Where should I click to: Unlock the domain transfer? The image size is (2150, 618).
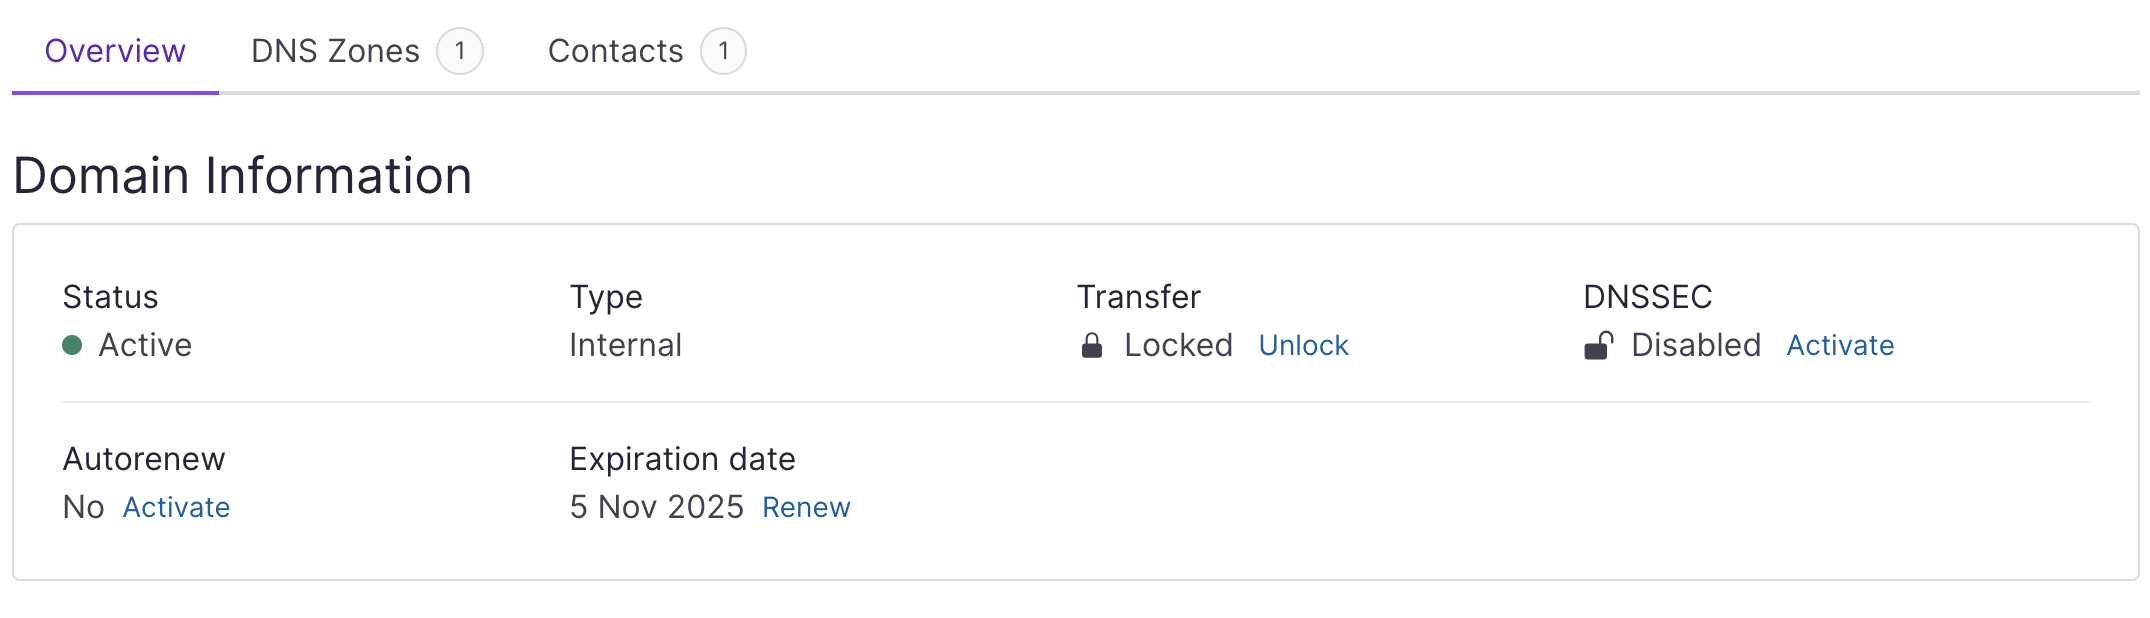pyautogui.click(x=1303, y=346)
